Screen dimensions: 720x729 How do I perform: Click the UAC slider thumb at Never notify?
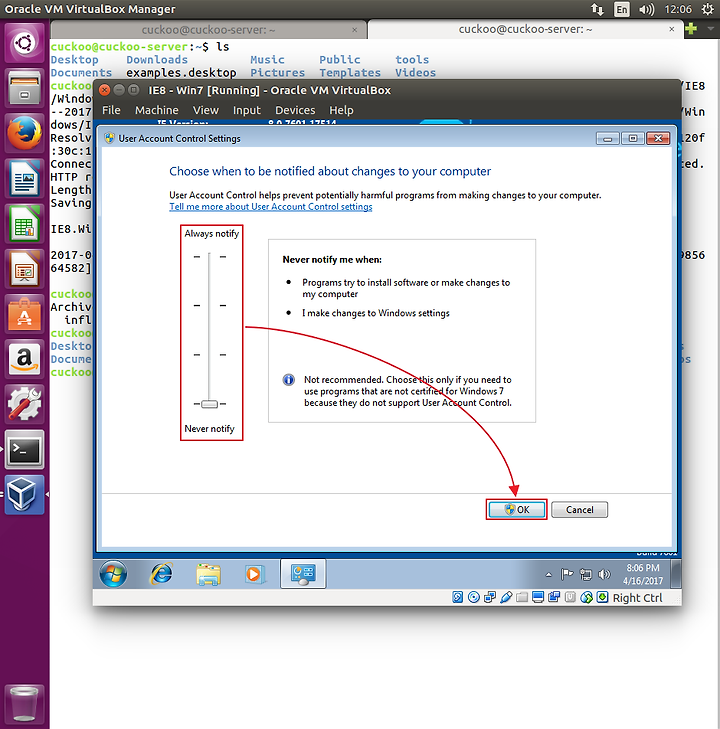[x=209, y=404]
